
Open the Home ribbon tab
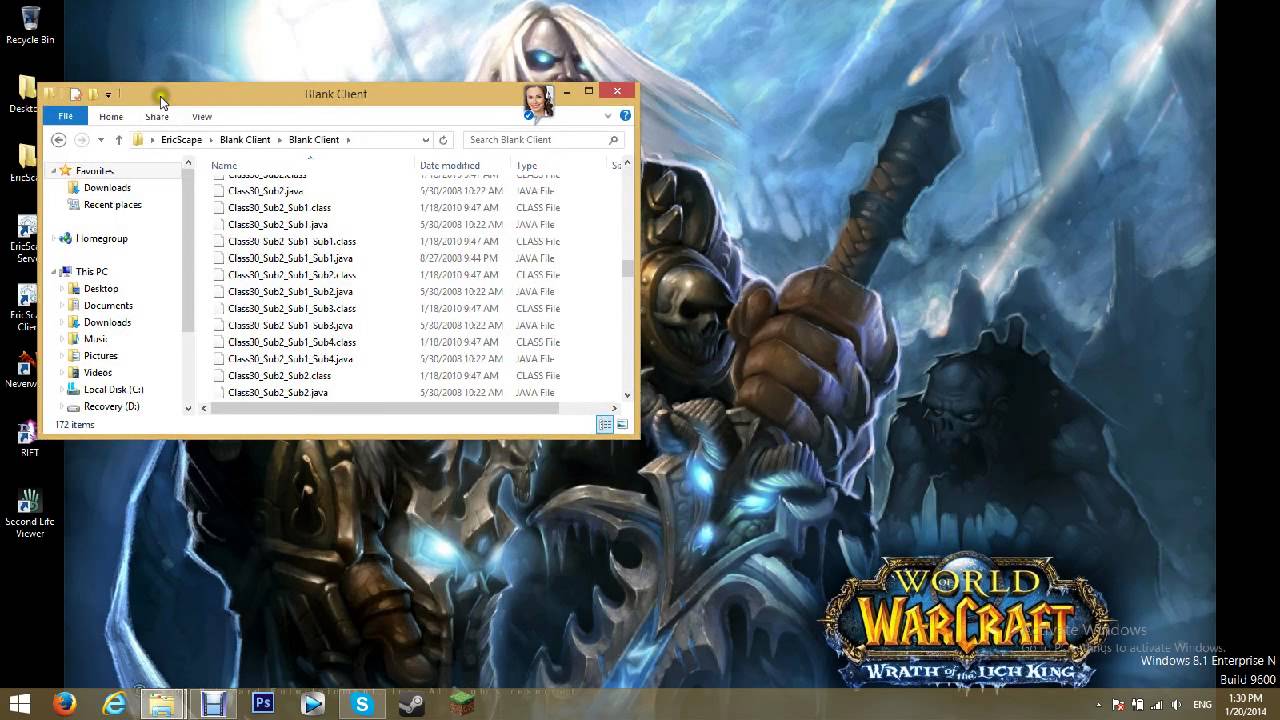(111, 117)
